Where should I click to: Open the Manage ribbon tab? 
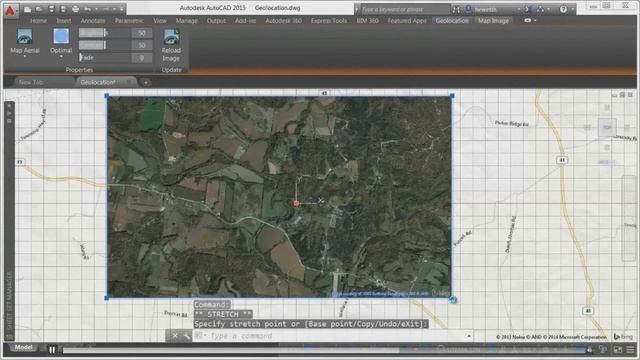click(187, 20)
